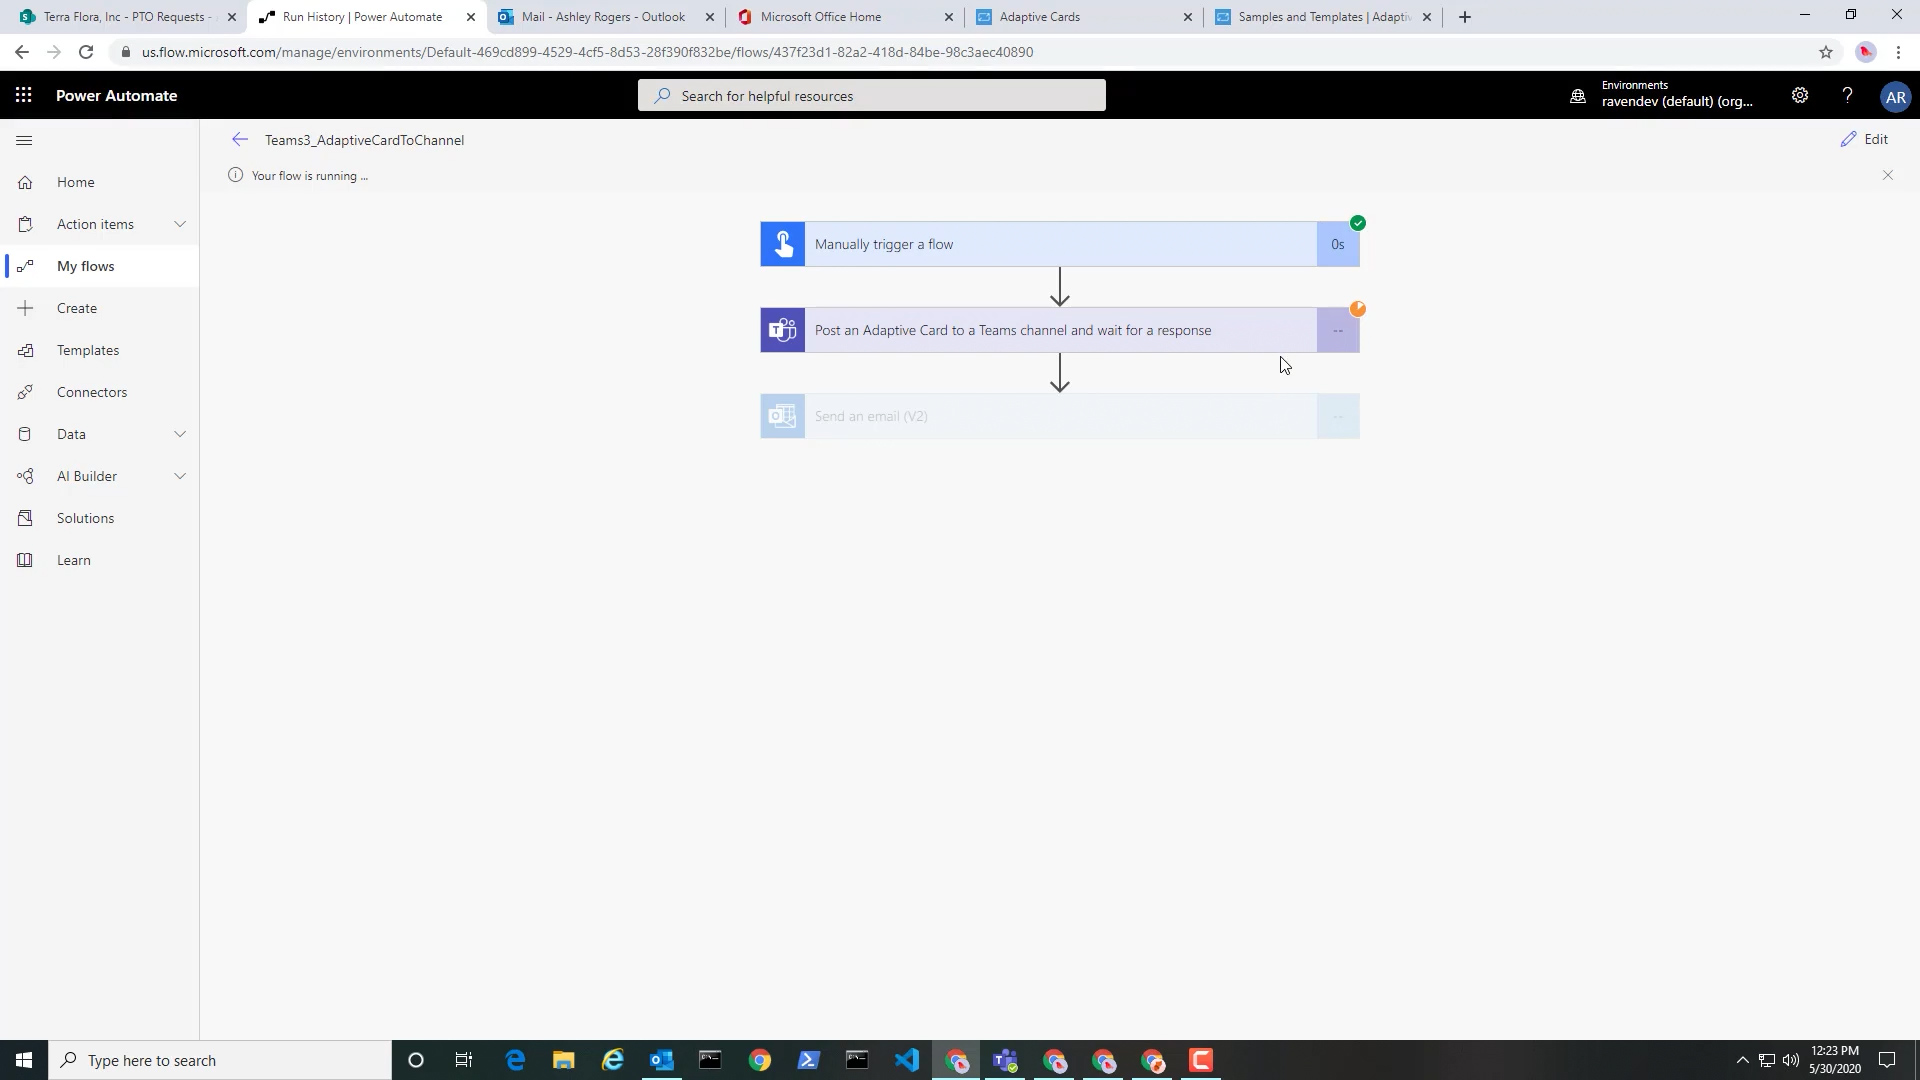Click Windows taskbar search box
The width and height of the screenshot is (1920, 1080).
[220, 1060]
